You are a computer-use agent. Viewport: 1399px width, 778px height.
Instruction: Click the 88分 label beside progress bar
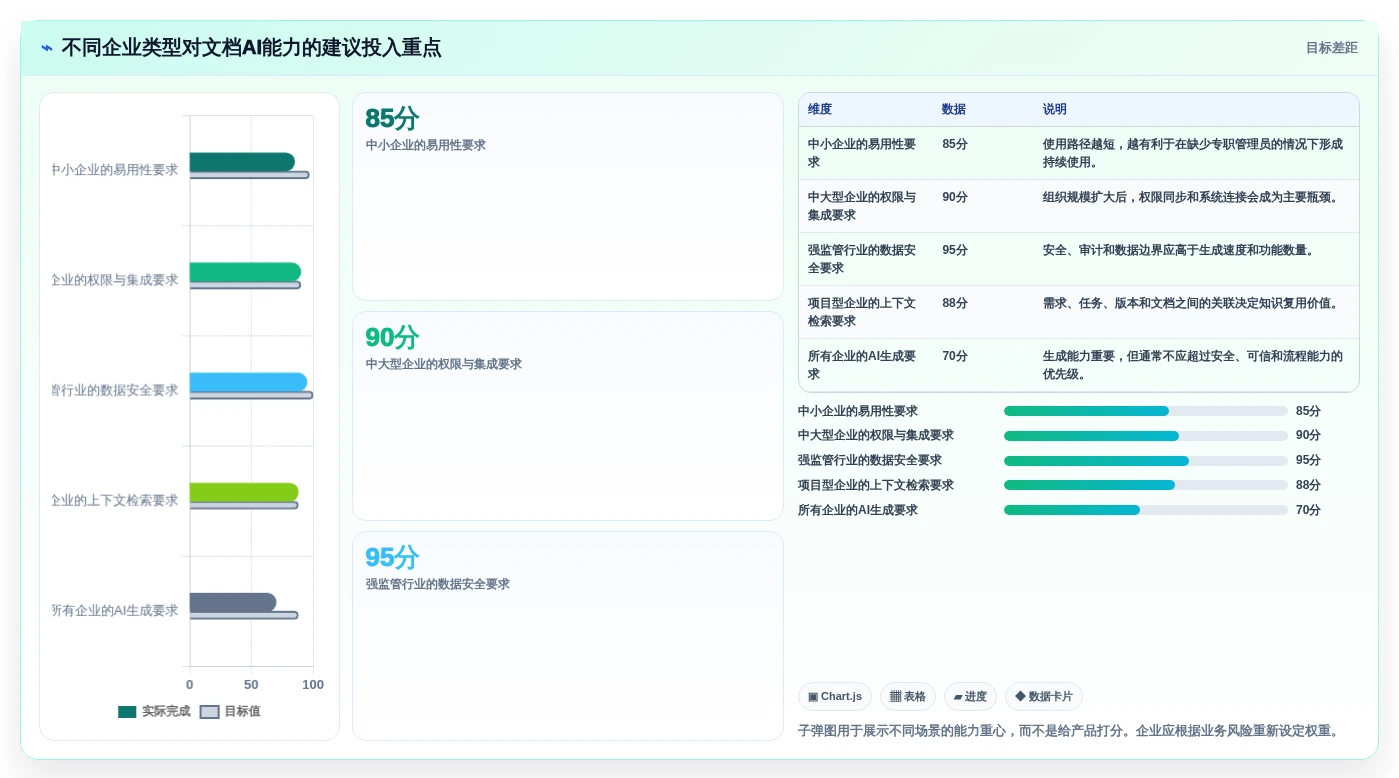pyautogui.click(x=1308, y=485)
